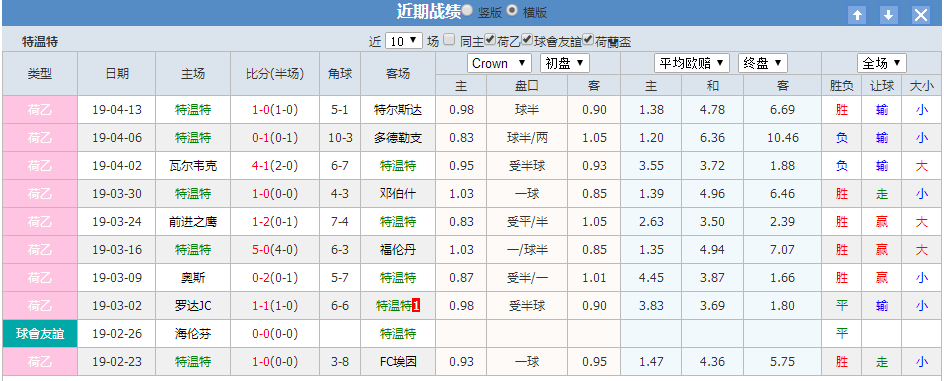Open the Crown bookmaker dropdown
This screenshot has width=944, height=381.
tap(498, 63)
